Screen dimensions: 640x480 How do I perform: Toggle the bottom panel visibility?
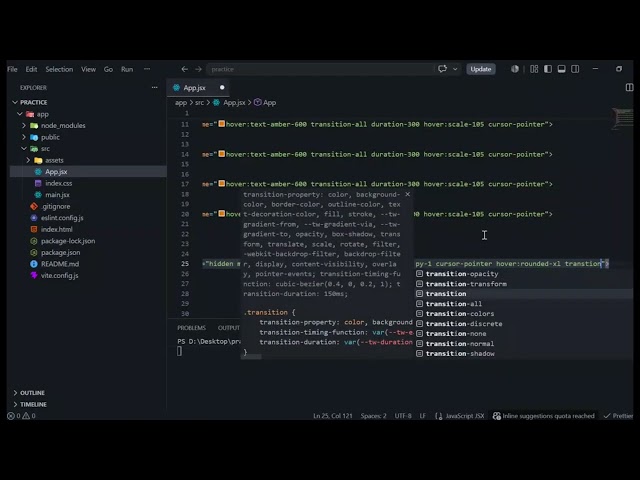click(x=562, y=69)
